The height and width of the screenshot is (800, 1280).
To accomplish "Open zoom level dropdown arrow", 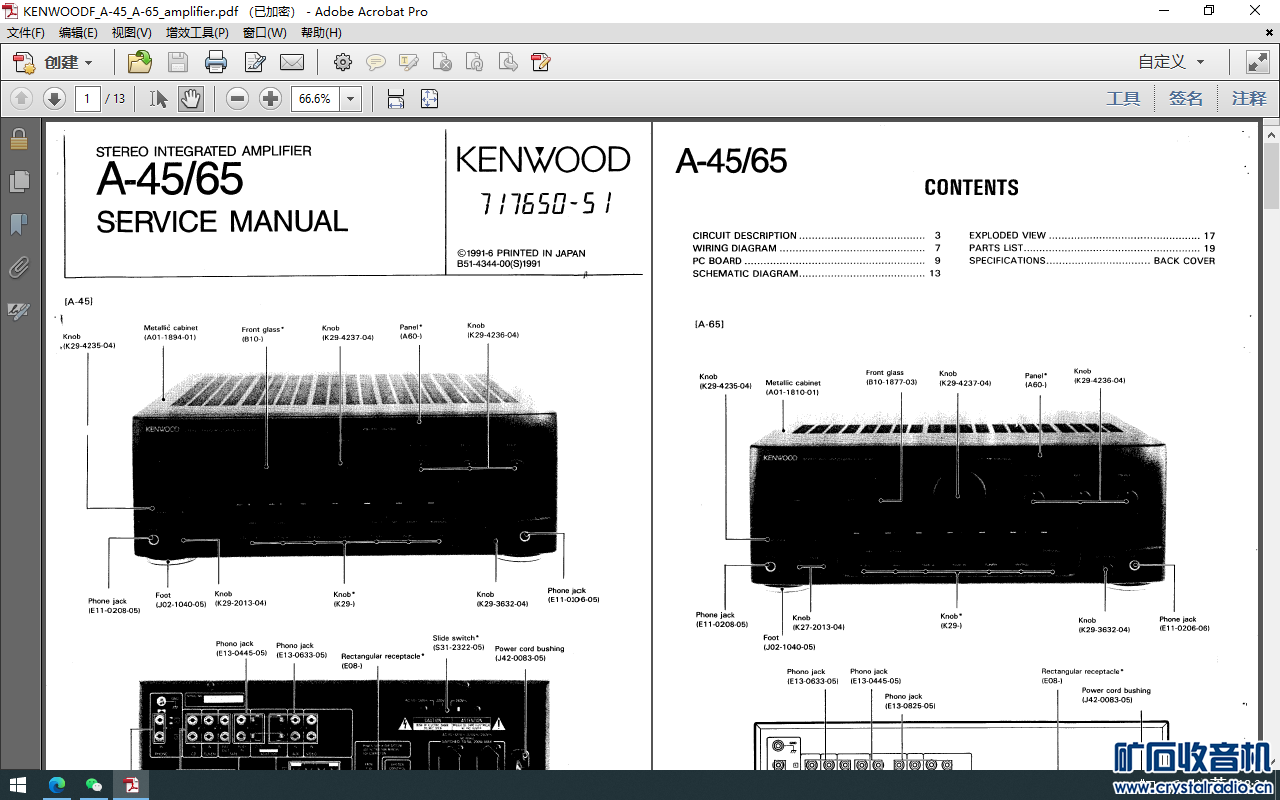I will 351,98.
